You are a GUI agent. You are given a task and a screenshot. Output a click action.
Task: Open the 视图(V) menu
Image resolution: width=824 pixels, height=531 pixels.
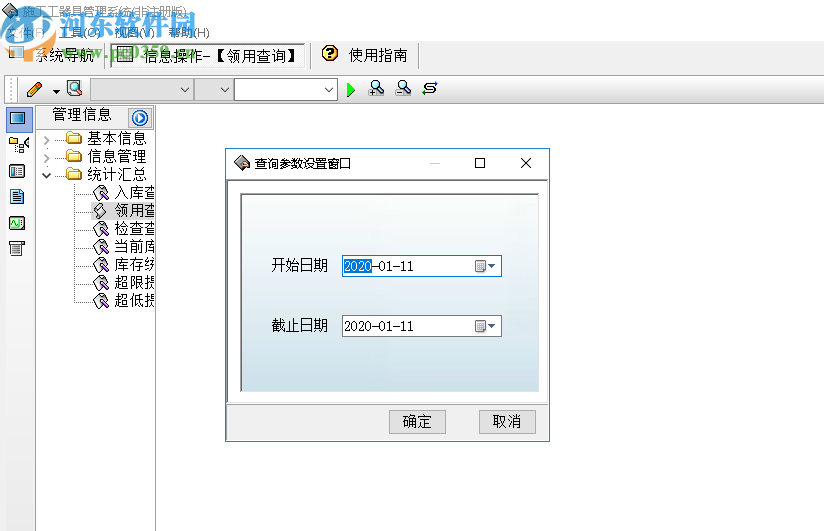point(135,33)
